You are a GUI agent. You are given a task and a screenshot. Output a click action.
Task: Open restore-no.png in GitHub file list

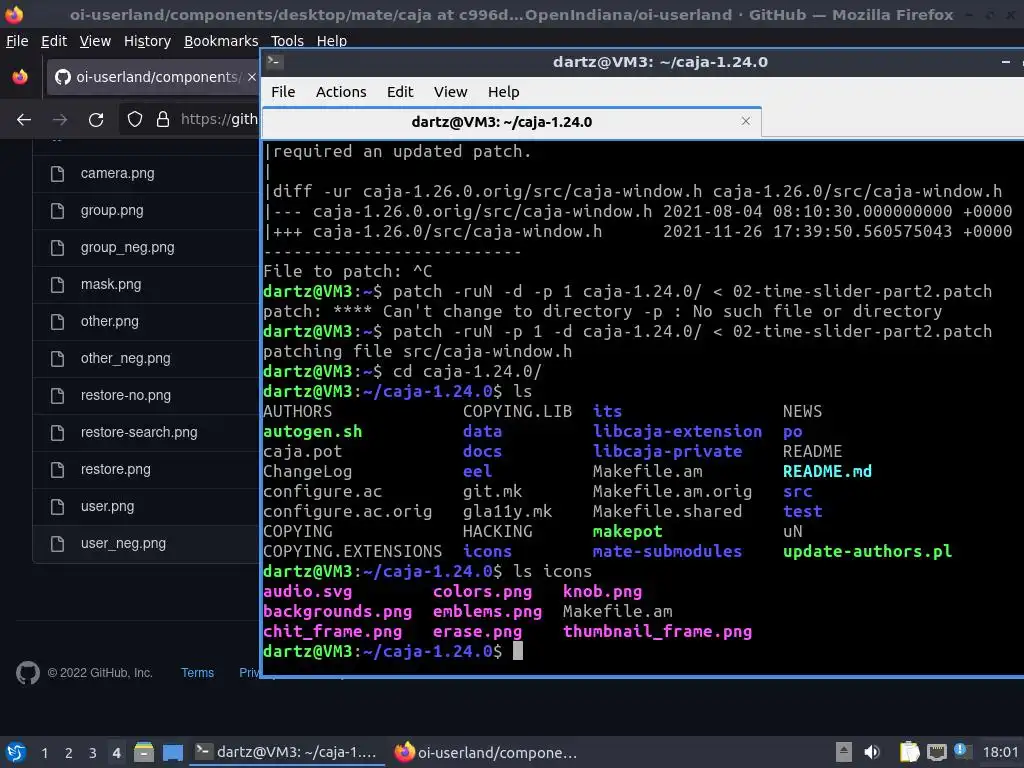[125, 396]
